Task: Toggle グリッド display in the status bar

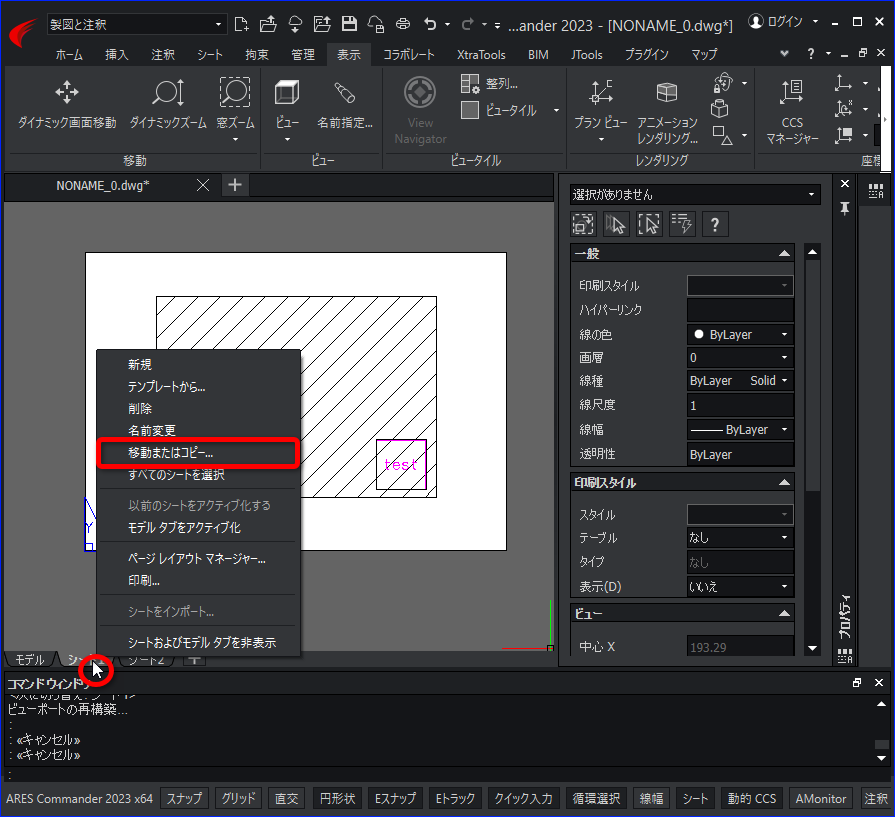Action: [239, 798]
